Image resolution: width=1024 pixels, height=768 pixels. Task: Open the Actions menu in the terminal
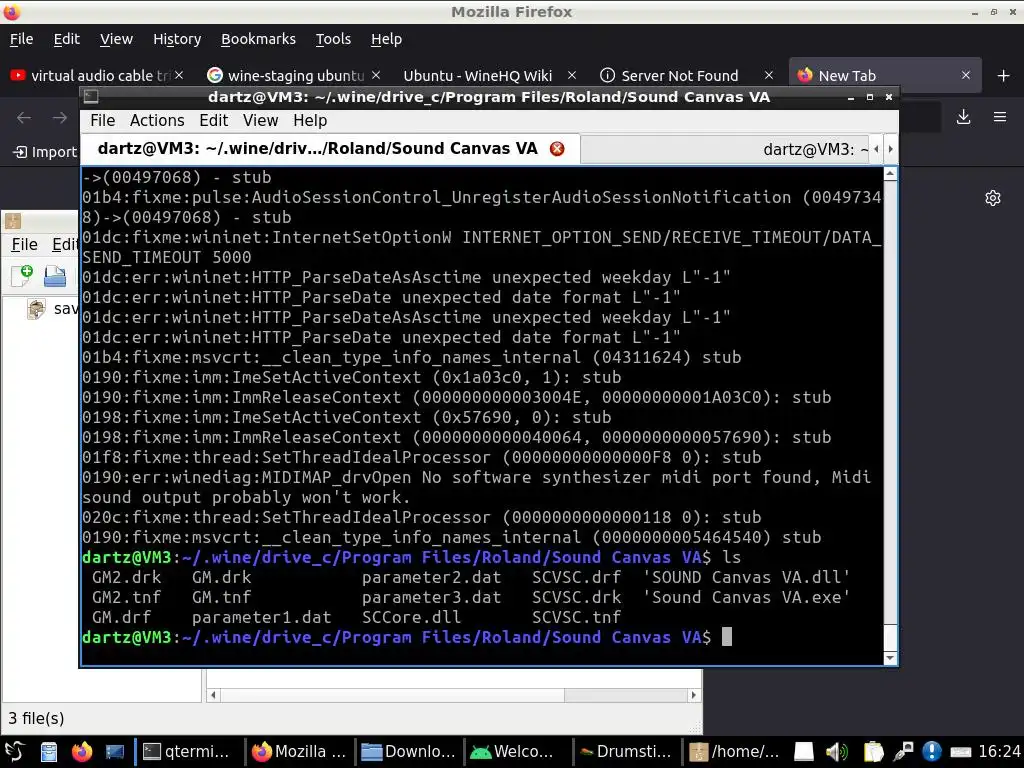[x=157, y=121]
